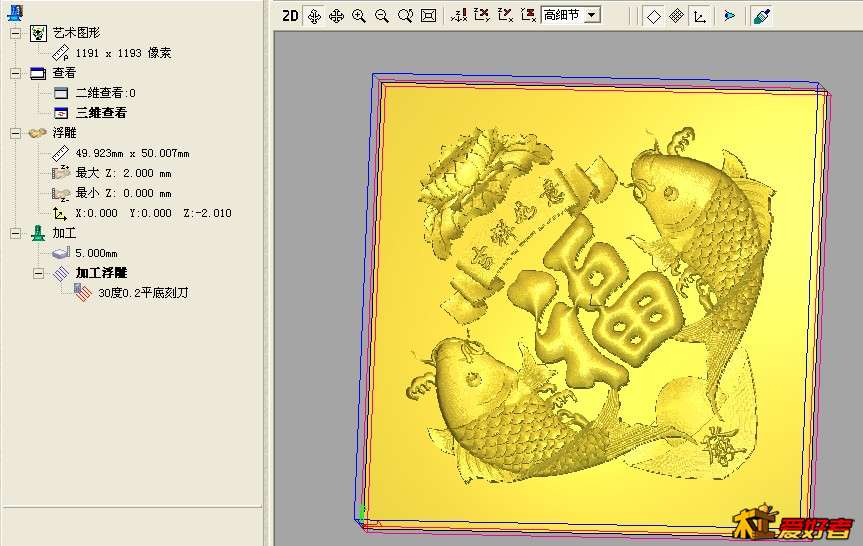Click the 加工浮雕 hatched toolpath icon
The height and width of the screenshot is (546, 863).
point(61,274)
